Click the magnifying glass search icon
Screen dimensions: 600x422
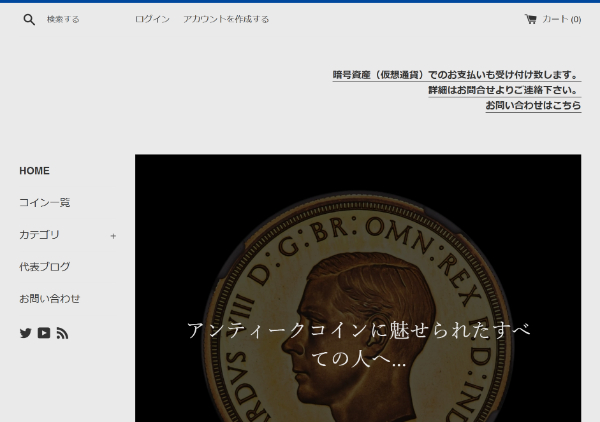tap(29, 19)
